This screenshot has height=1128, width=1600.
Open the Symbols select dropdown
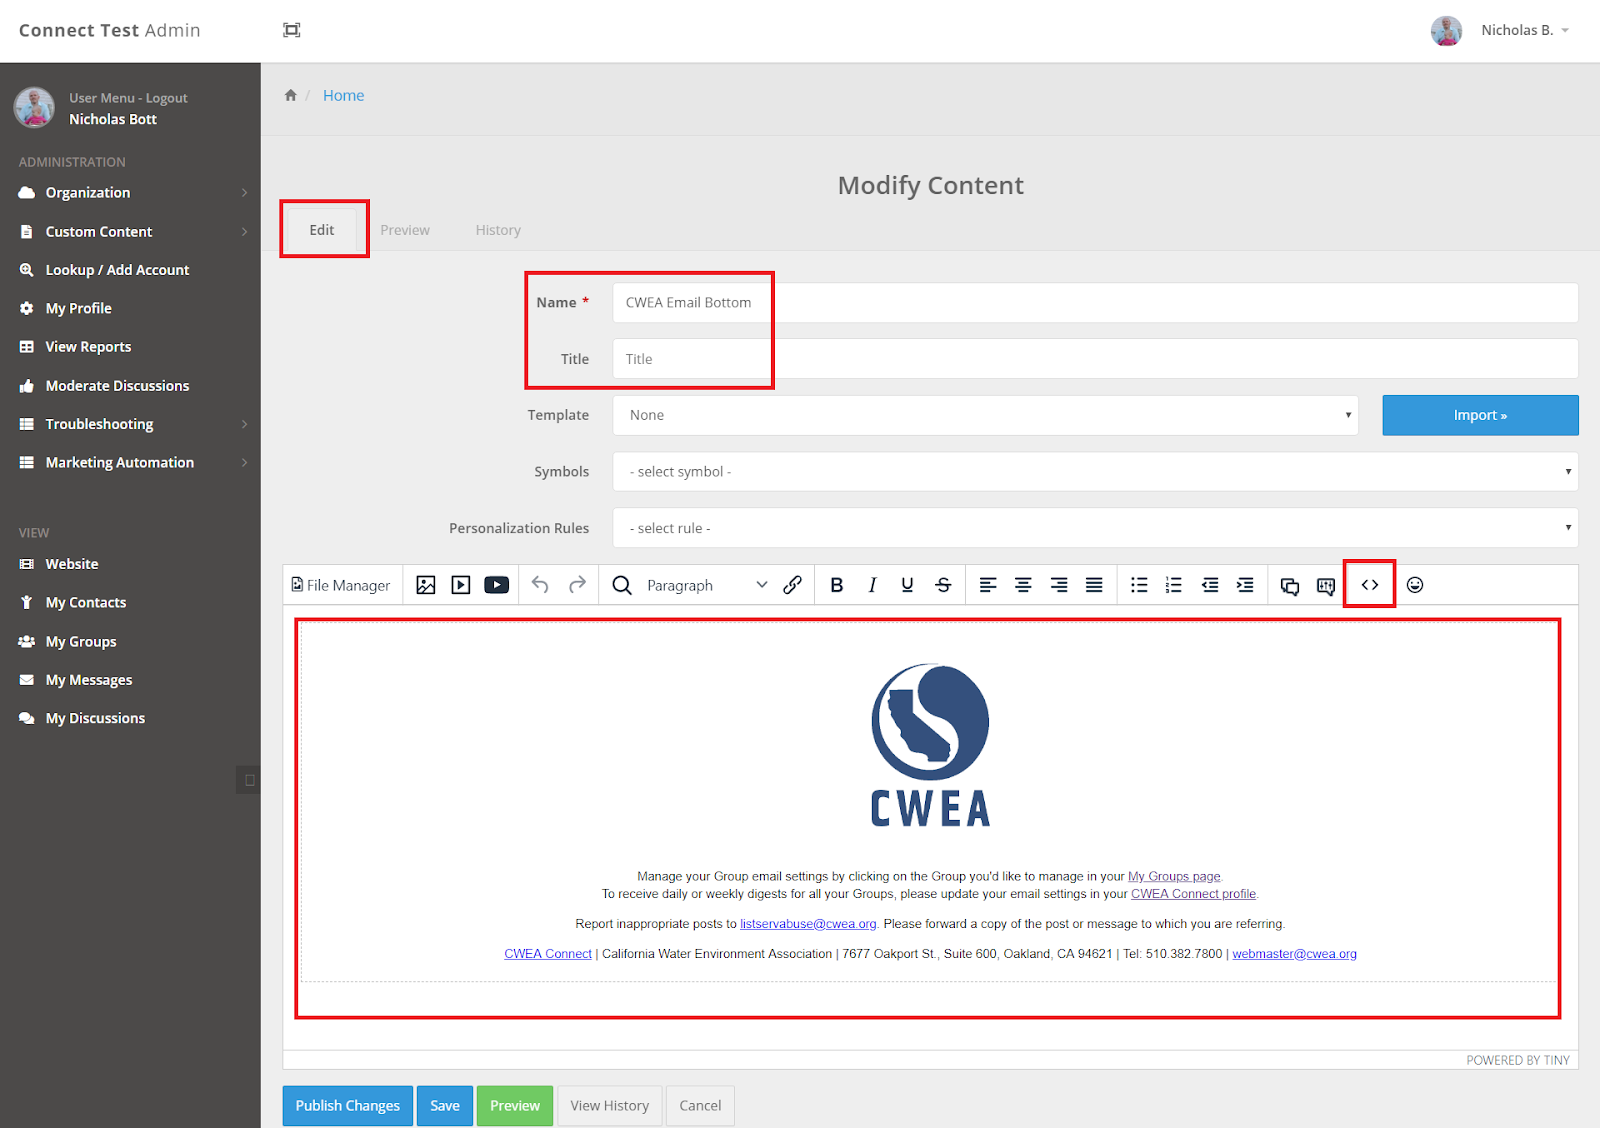[x=1096, y=471]
